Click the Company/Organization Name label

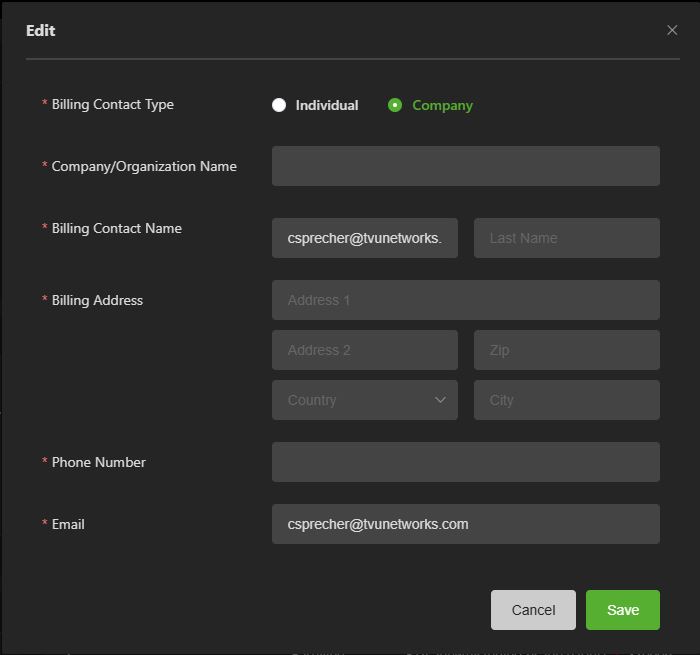tap(144, 167)
